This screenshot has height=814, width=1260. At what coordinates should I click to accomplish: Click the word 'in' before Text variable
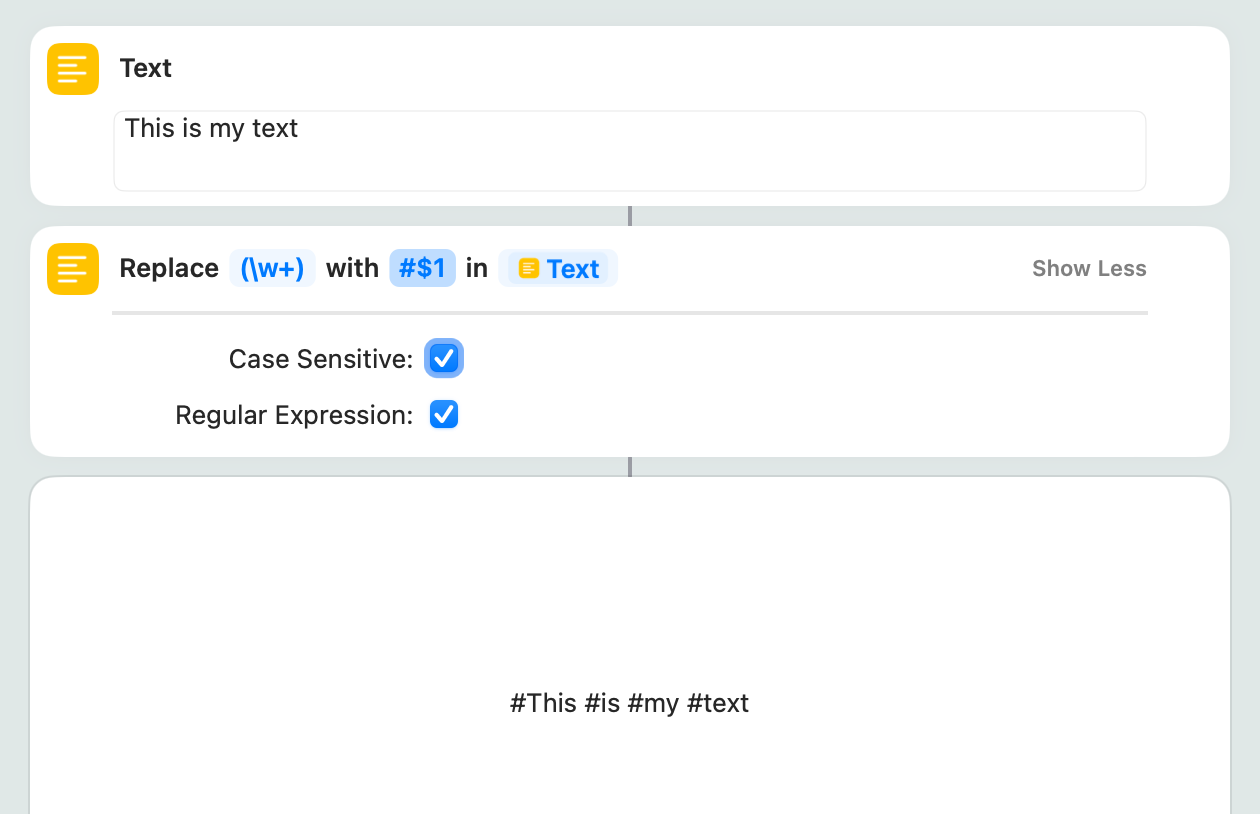[x=477, y=268]
